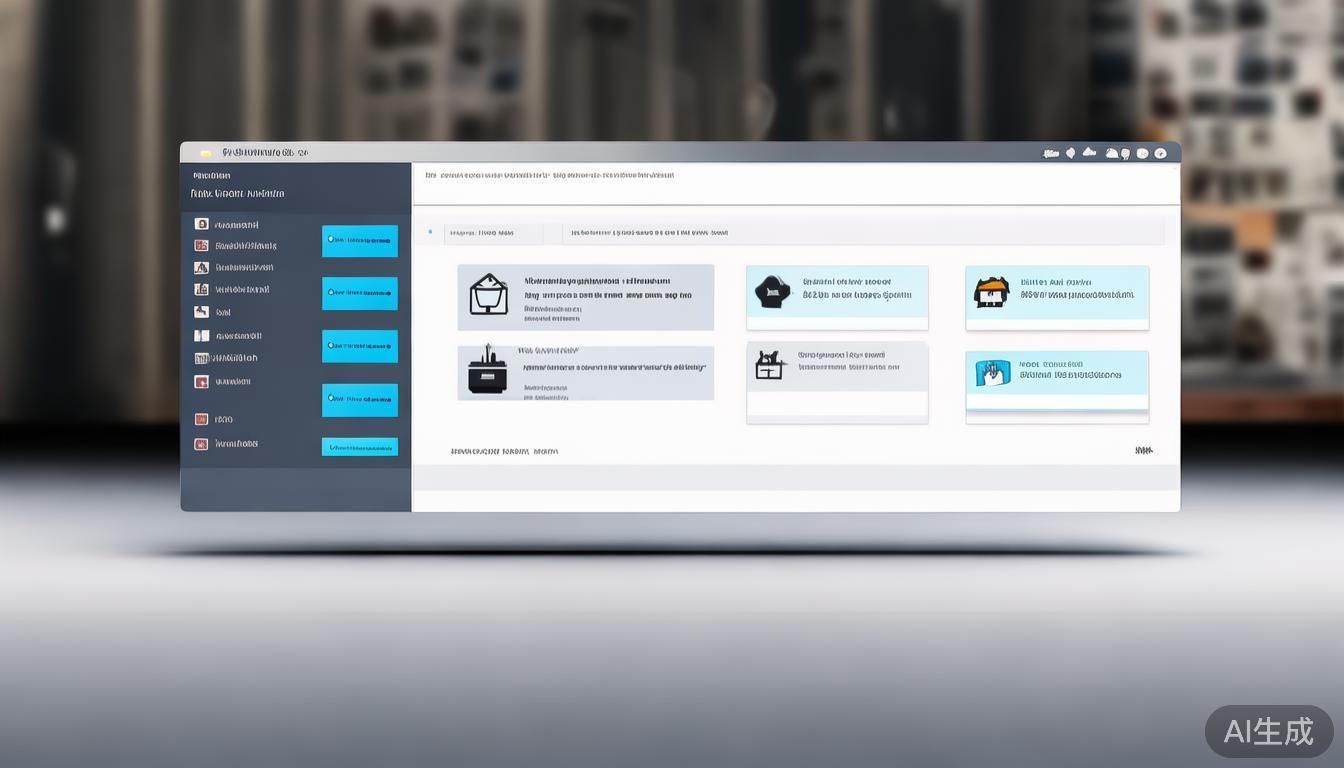Click the rightmost round icon in the title bar
Image resolution: width=1344 pixels, height=768 pixels.
(x=1160, y=153)
